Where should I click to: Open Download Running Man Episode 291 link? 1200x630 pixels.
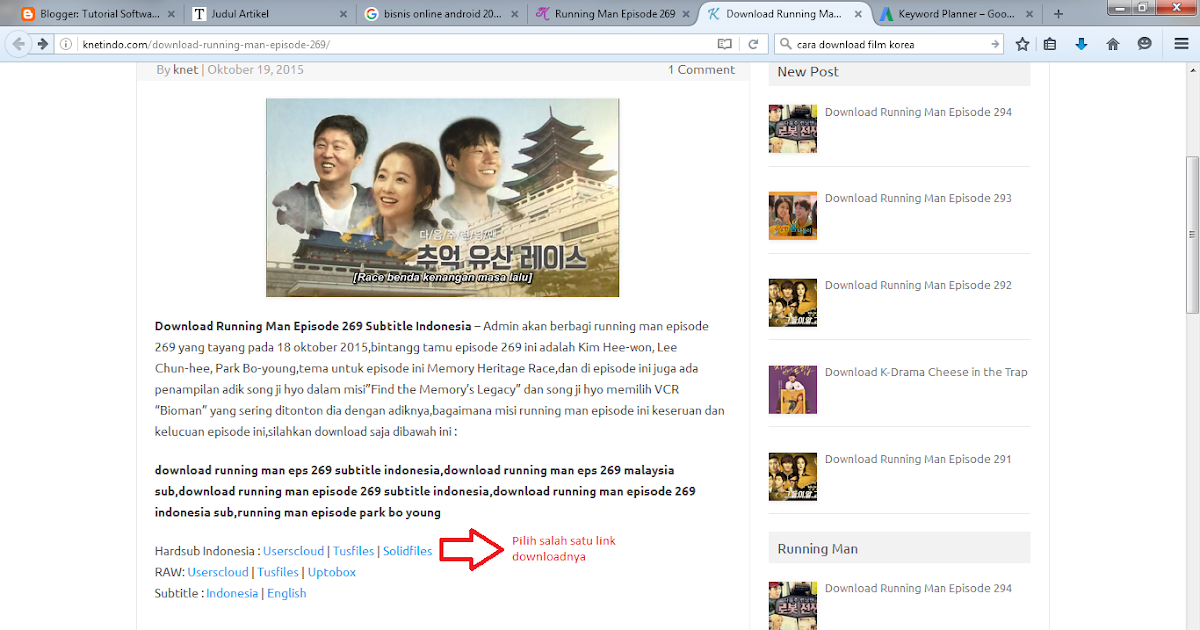[918, 459]
